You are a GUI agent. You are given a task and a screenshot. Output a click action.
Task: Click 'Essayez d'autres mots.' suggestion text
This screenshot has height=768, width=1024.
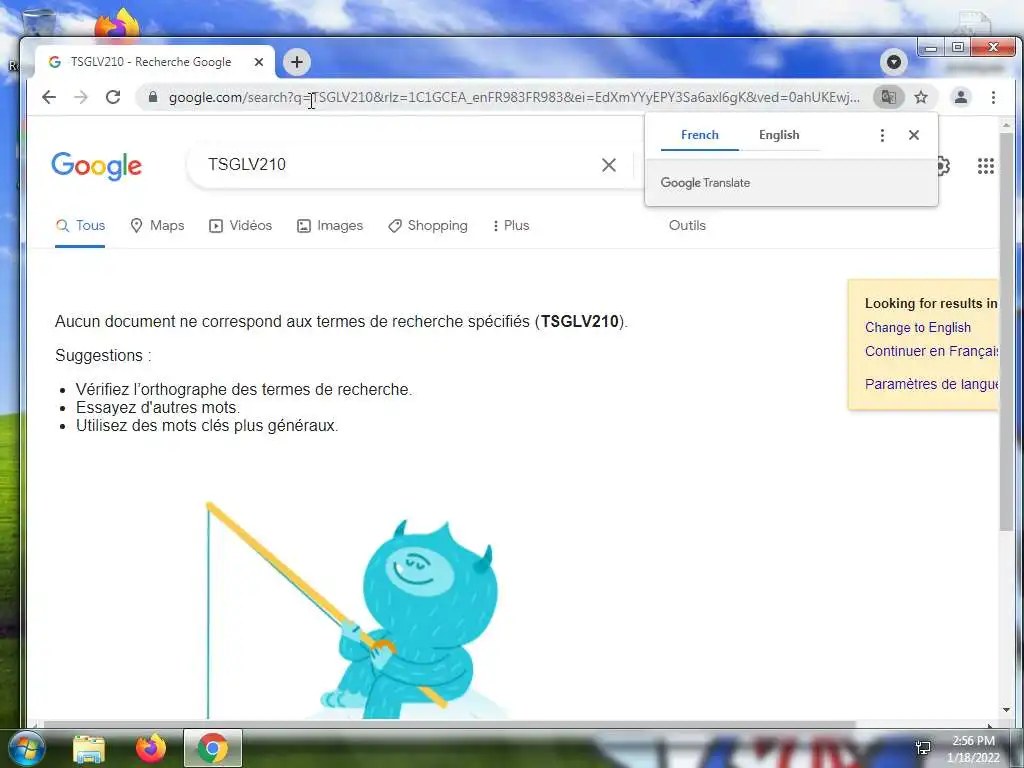coord(158,408)
